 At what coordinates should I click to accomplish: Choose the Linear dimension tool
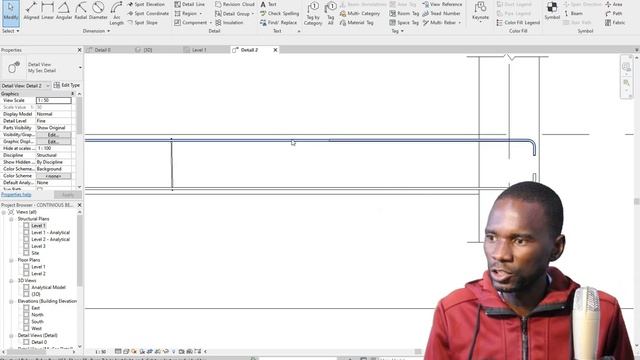(x=48, y=11)
